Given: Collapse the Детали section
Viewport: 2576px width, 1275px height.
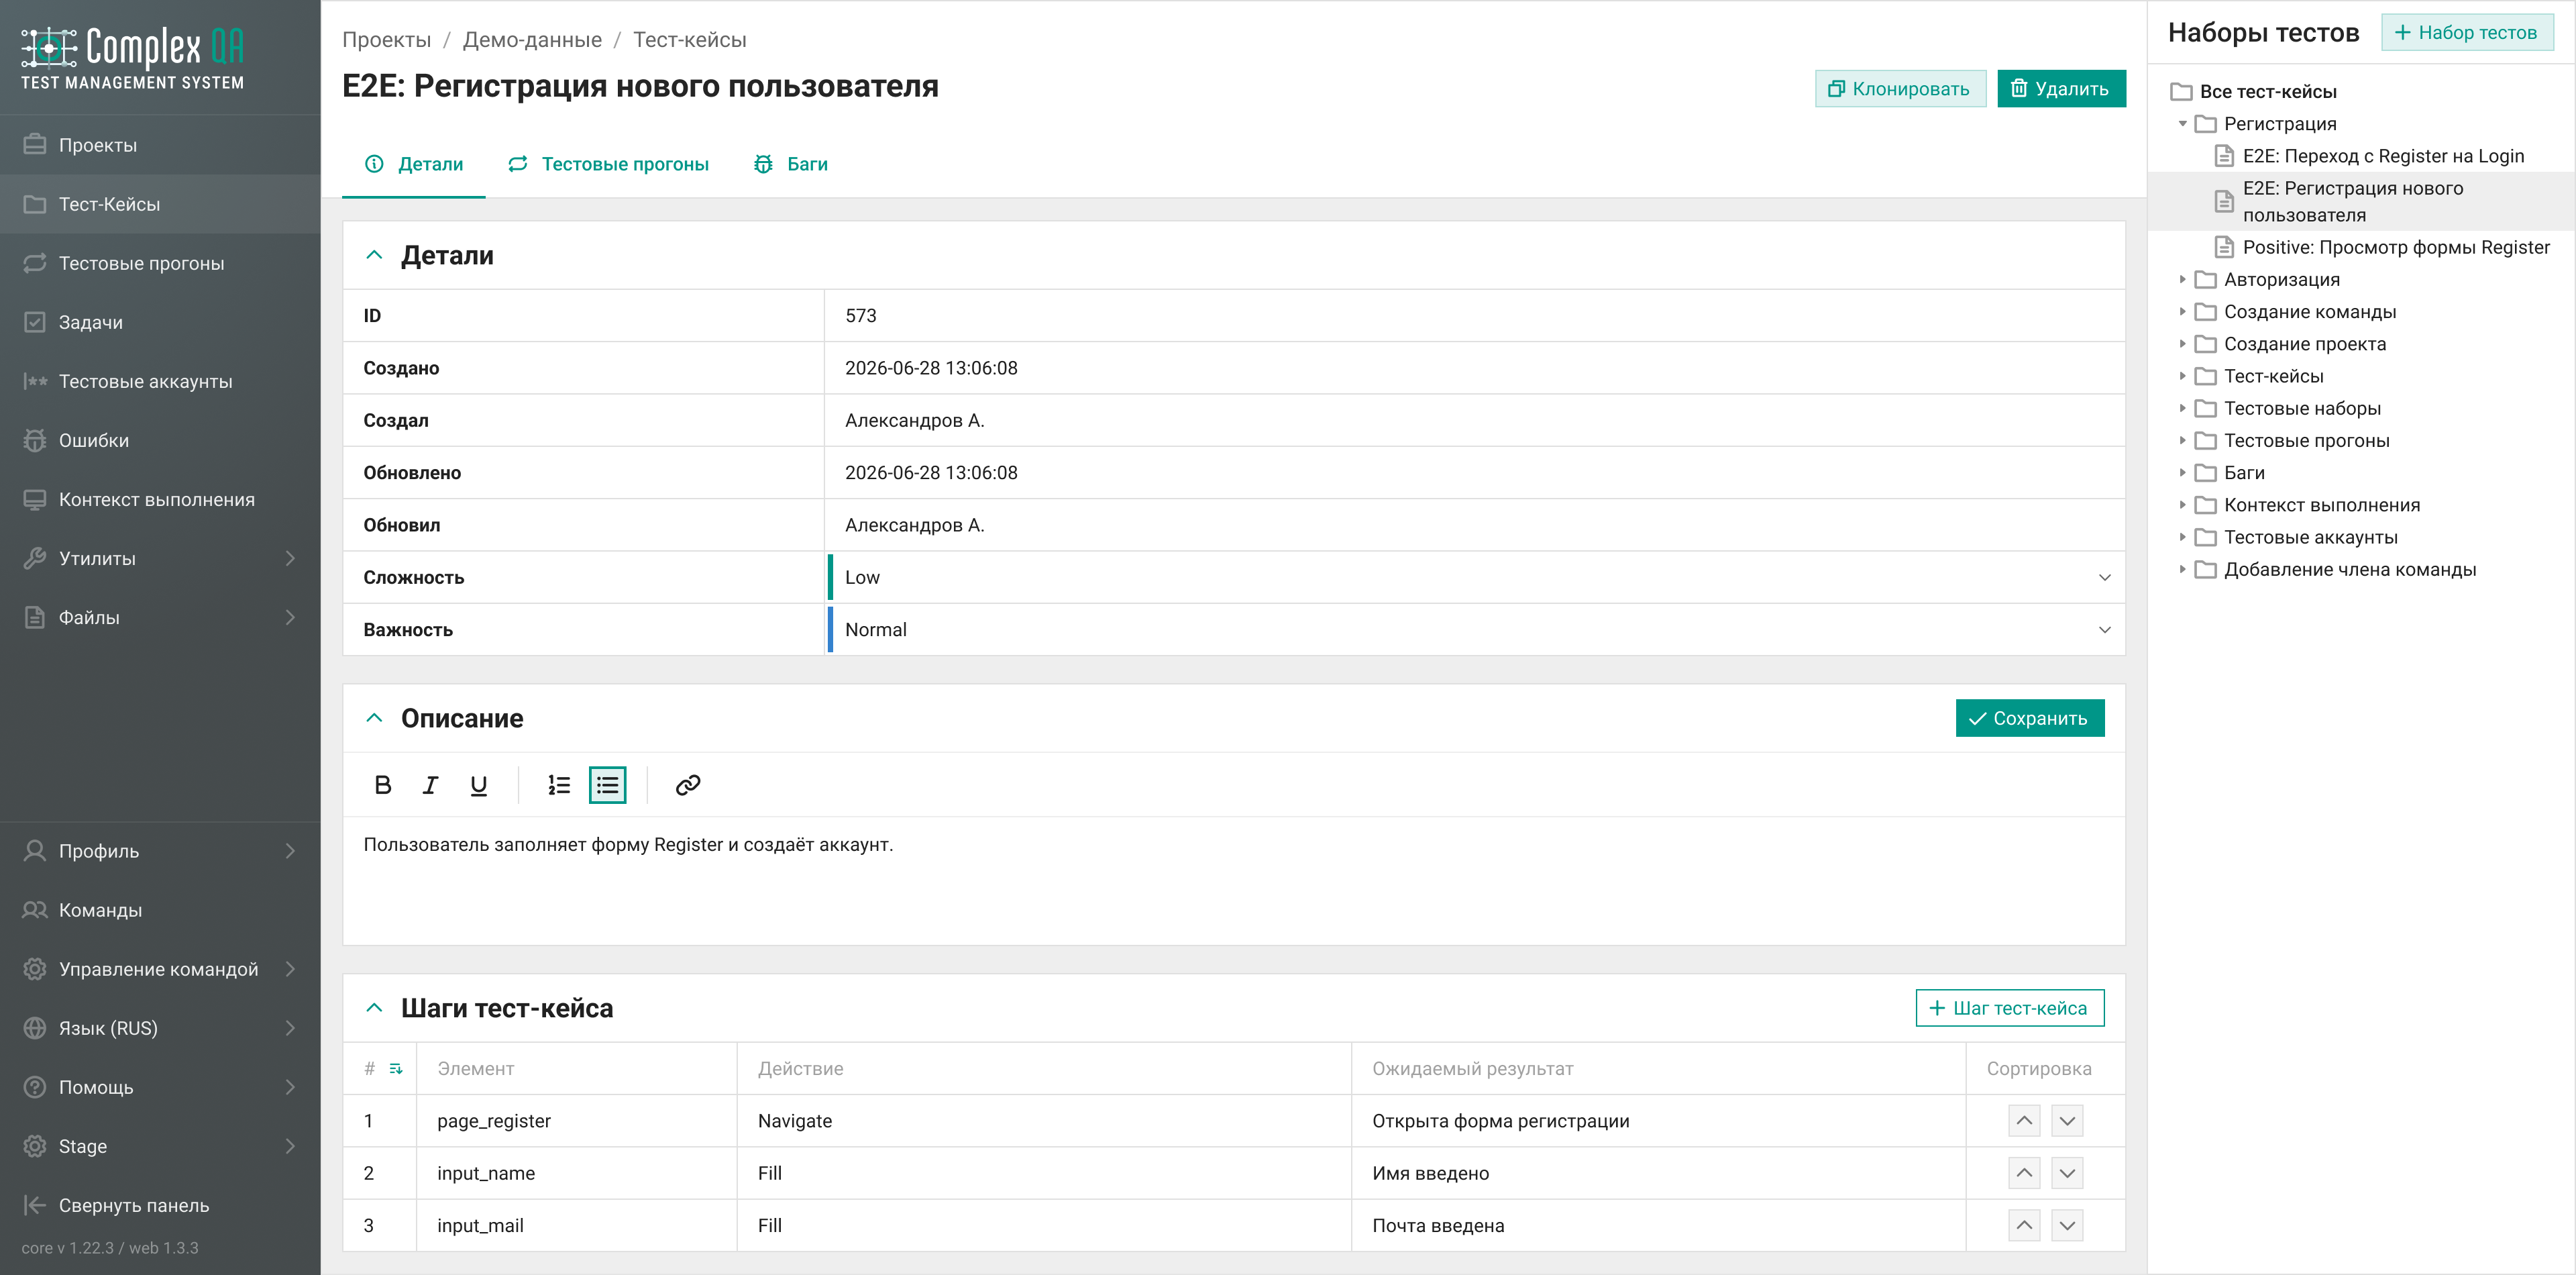Looking at the screenshot, I should (374, 255).
